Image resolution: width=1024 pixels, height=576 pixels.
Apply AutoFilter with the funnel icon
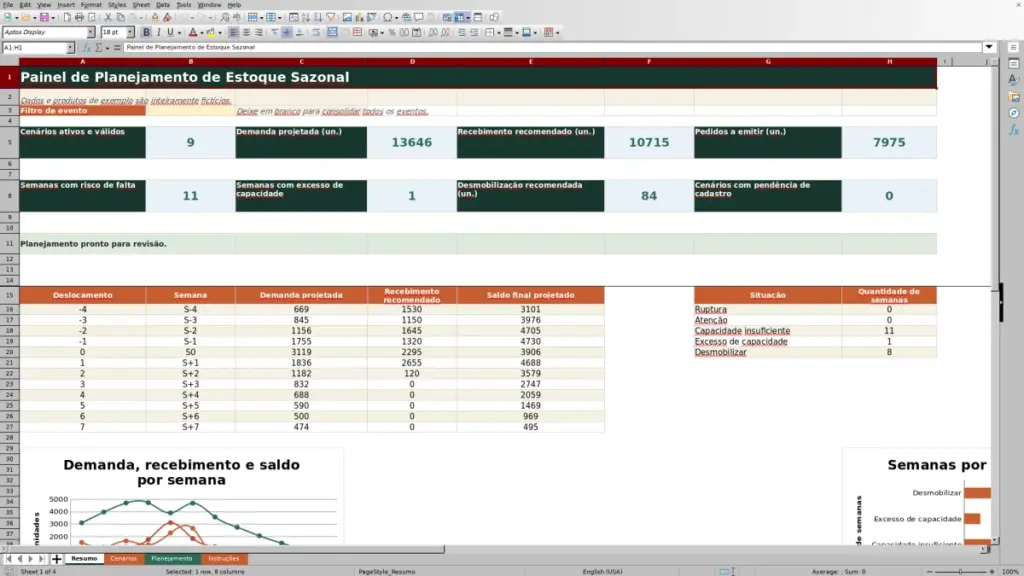tap(331, 18)
